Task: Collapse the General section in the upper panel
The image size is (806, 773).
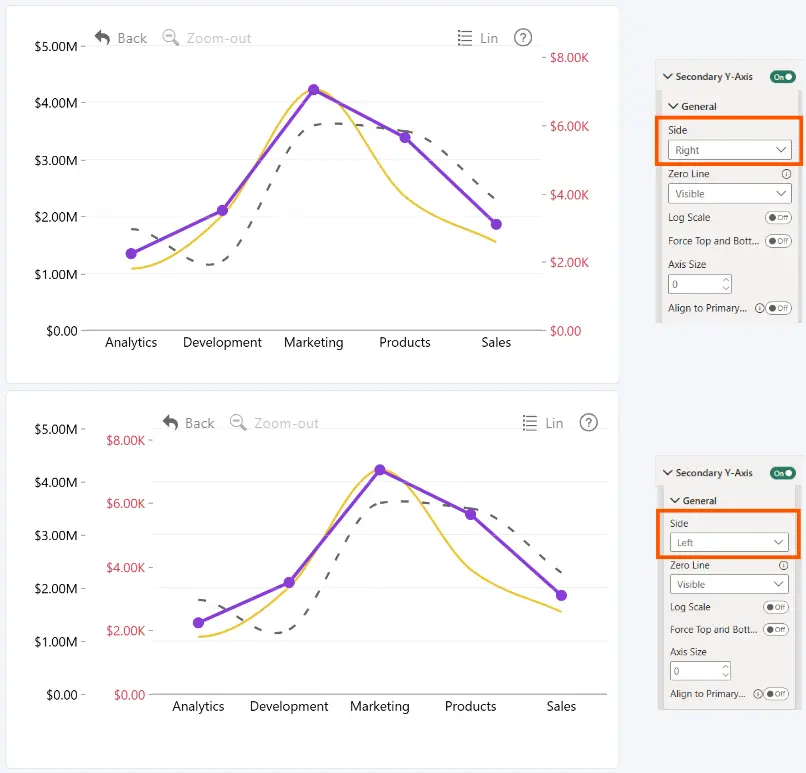Action: click(x=673, y=106)
